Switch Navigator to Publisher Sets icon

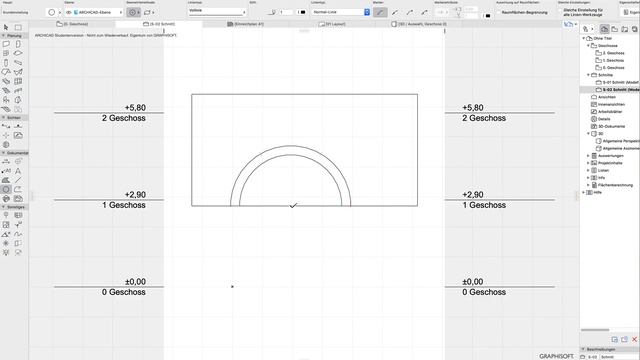pos(634,29)
